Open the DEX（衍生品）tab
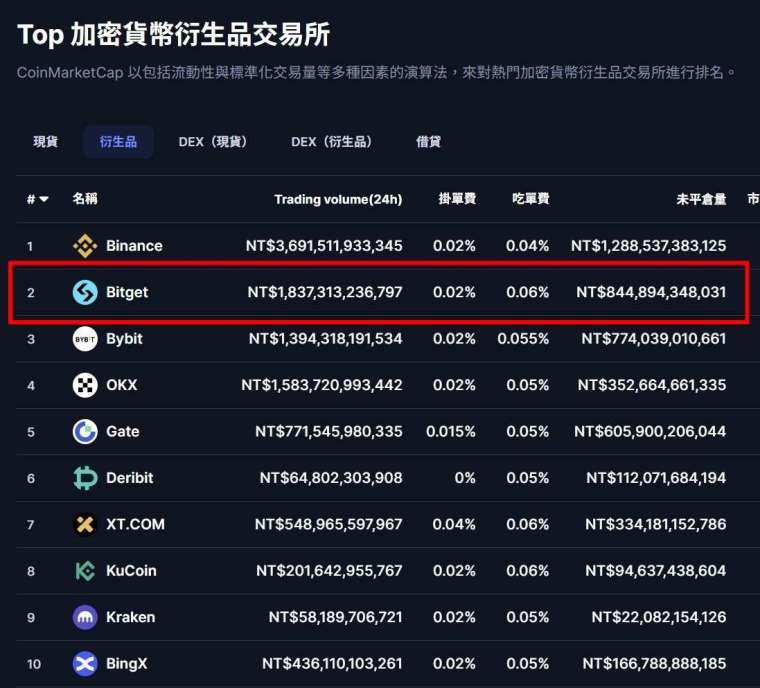The width and height of the screenshot is (760, 688). click(x=332, y=142)
